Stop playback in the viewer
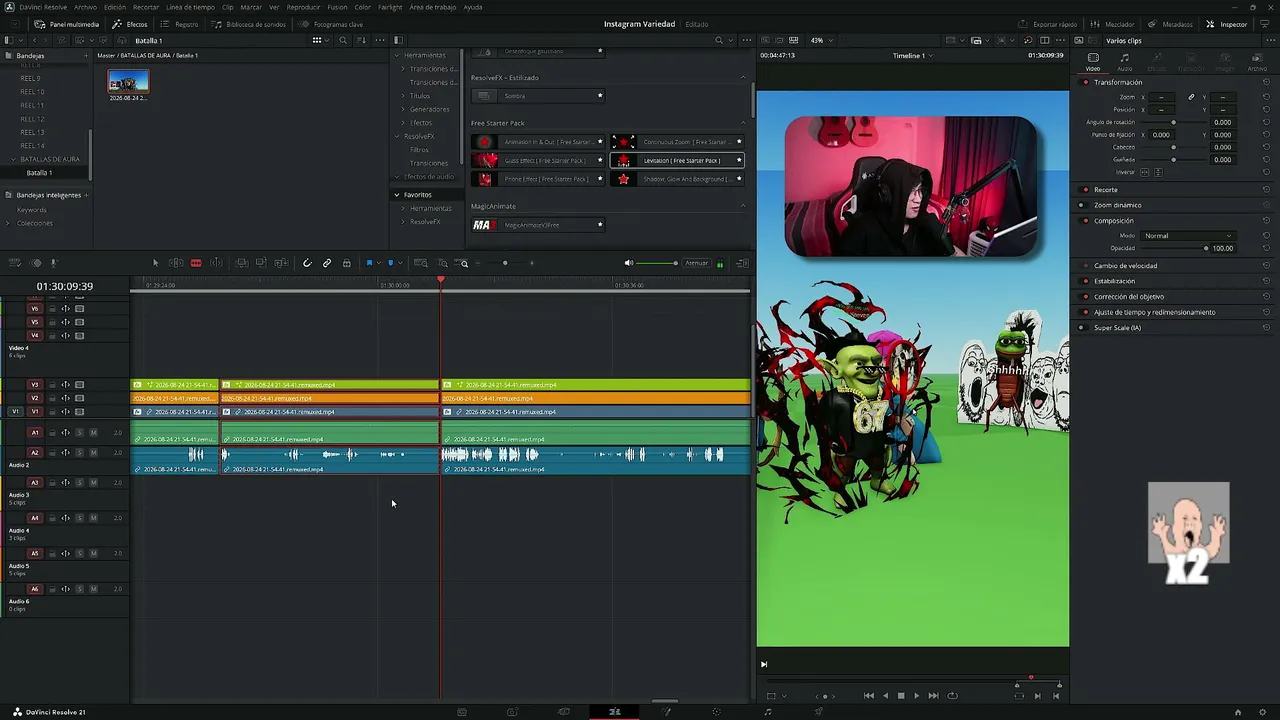 (x=901, y=696)
